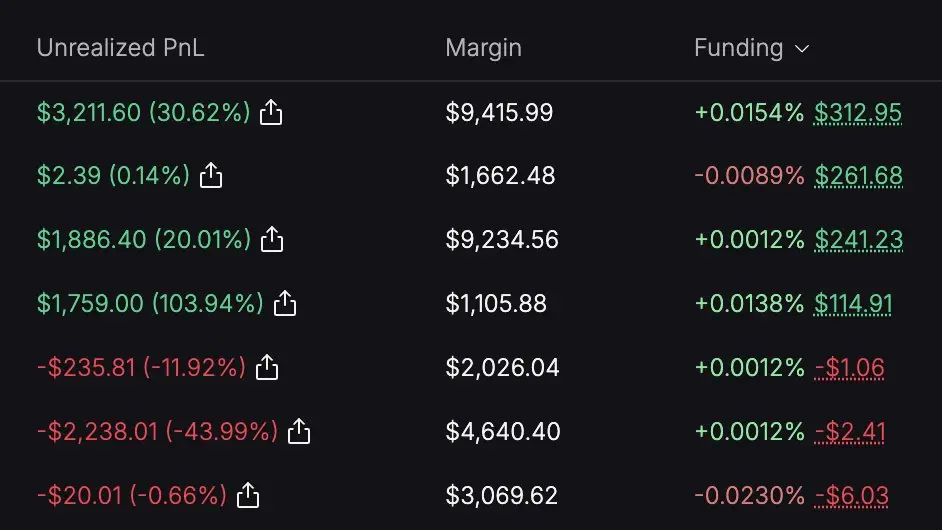Open the -$1.06 funding link

point(849,368)
